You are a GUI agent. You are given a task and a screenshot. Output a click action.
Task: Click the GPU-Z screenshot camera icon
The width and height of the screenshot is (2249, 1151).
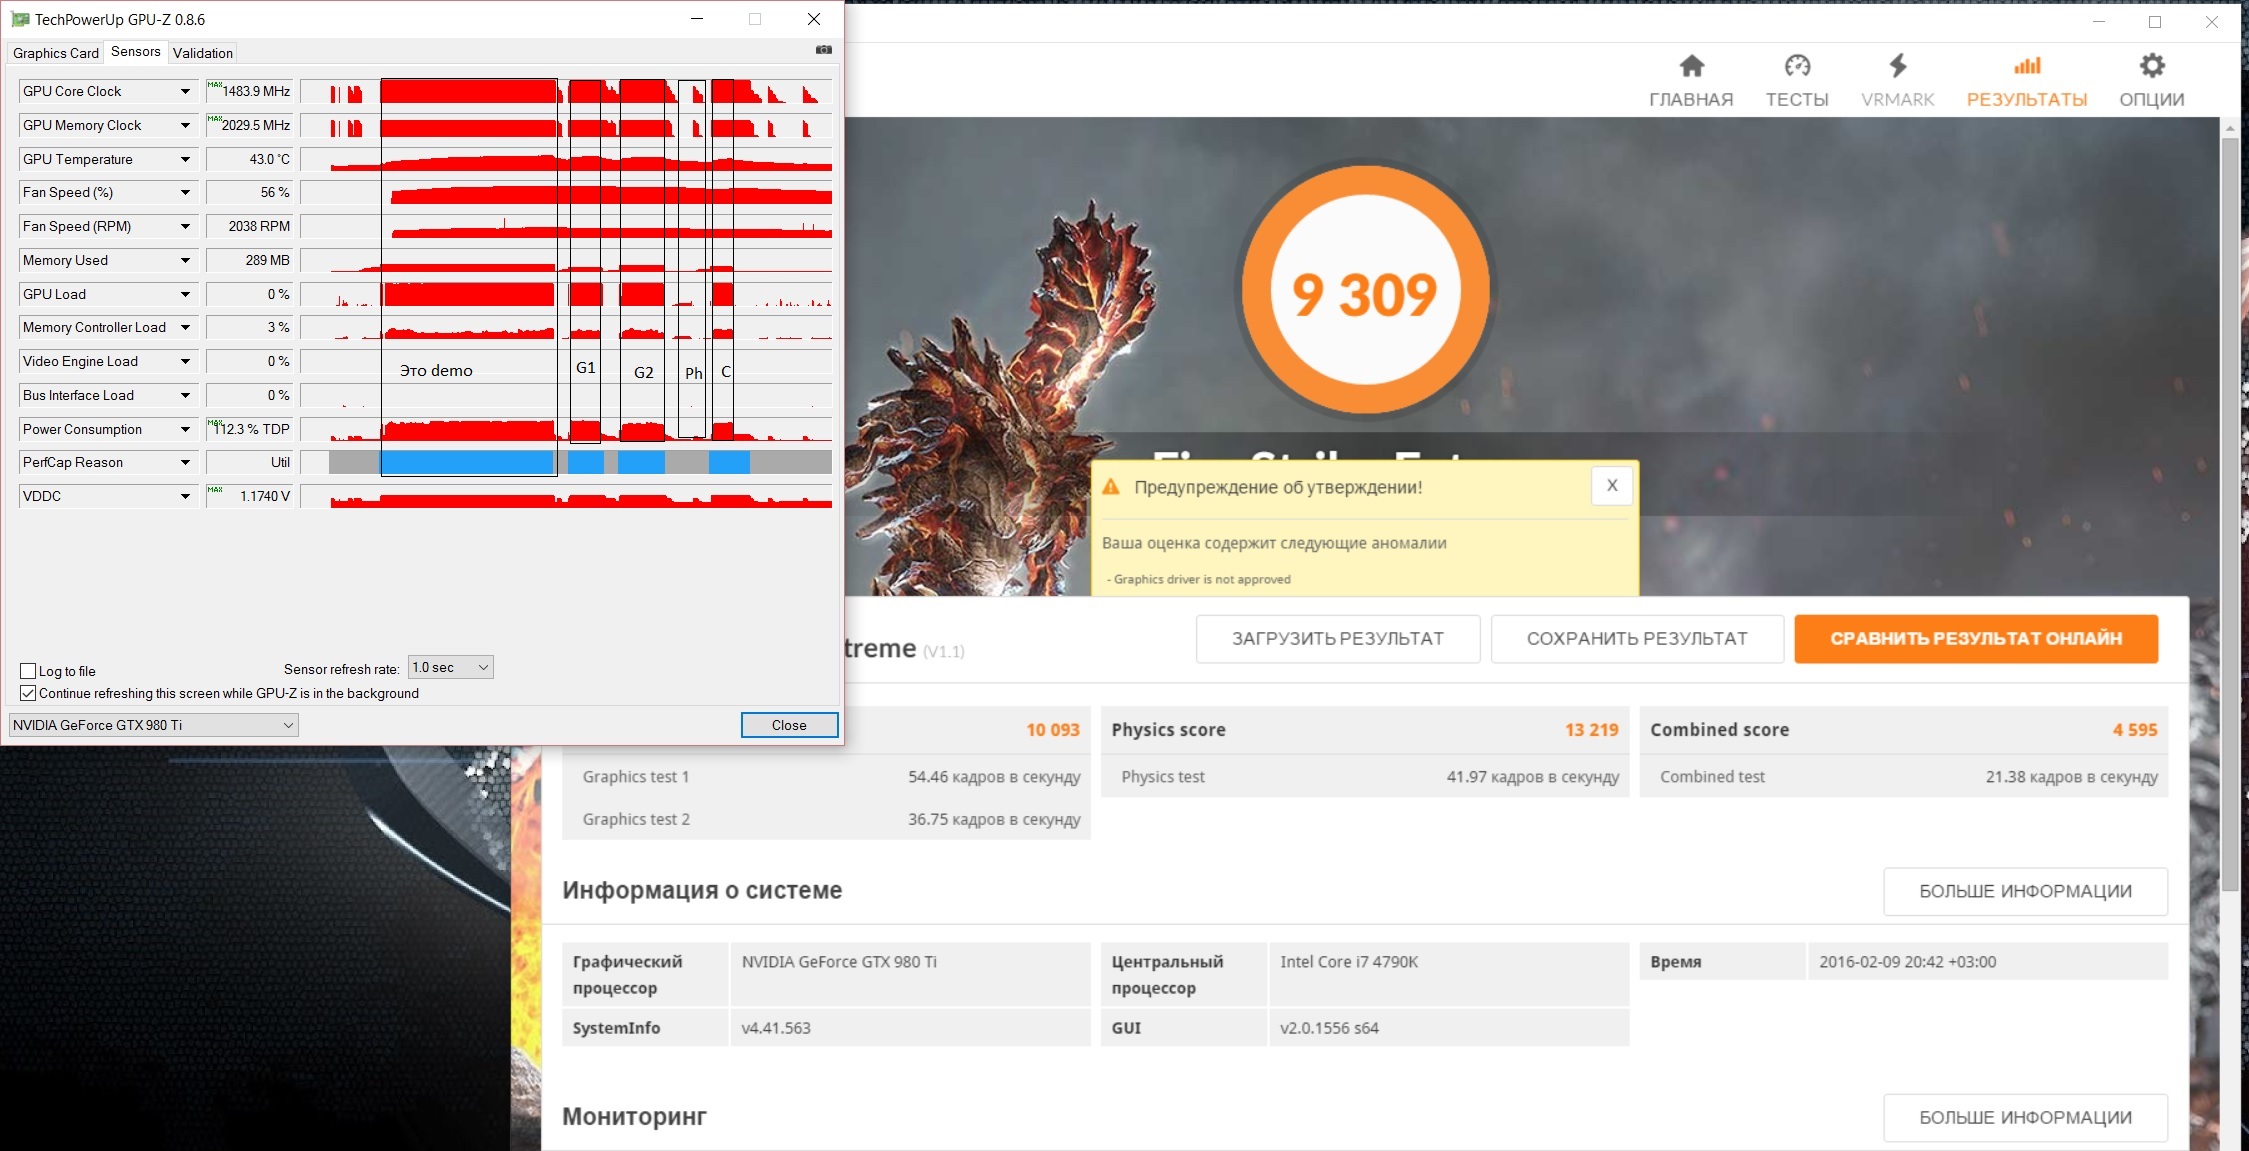pos(823,50)
